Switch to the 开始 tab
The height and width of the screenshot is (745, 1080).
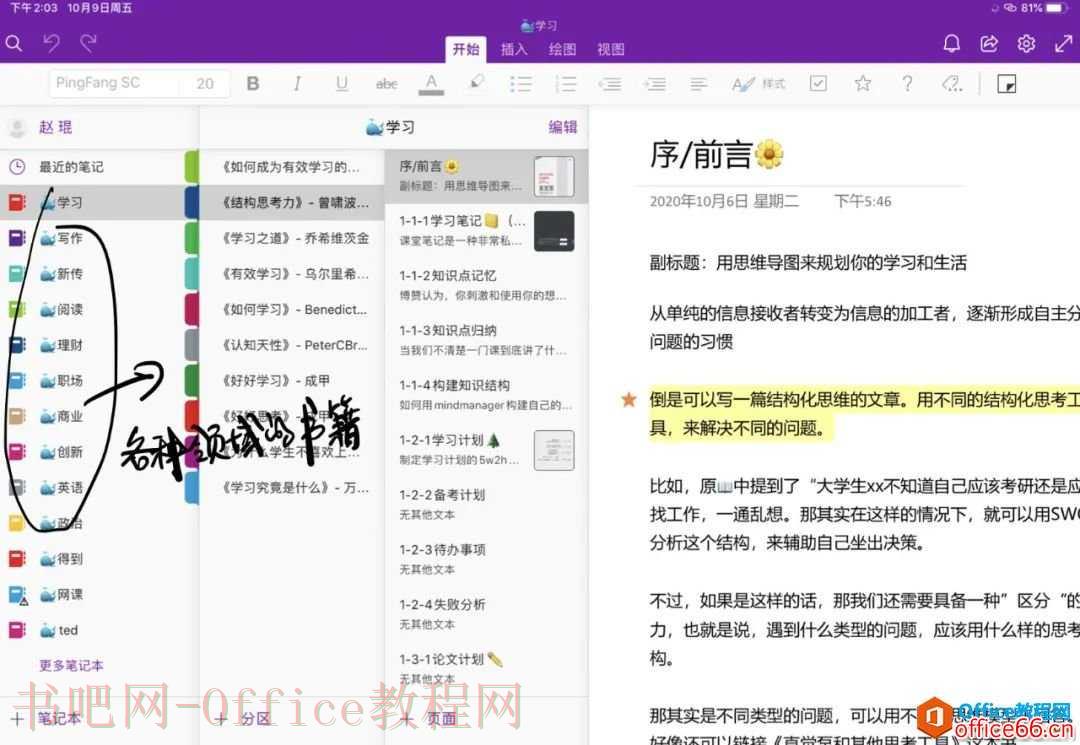tap(466, 50)
